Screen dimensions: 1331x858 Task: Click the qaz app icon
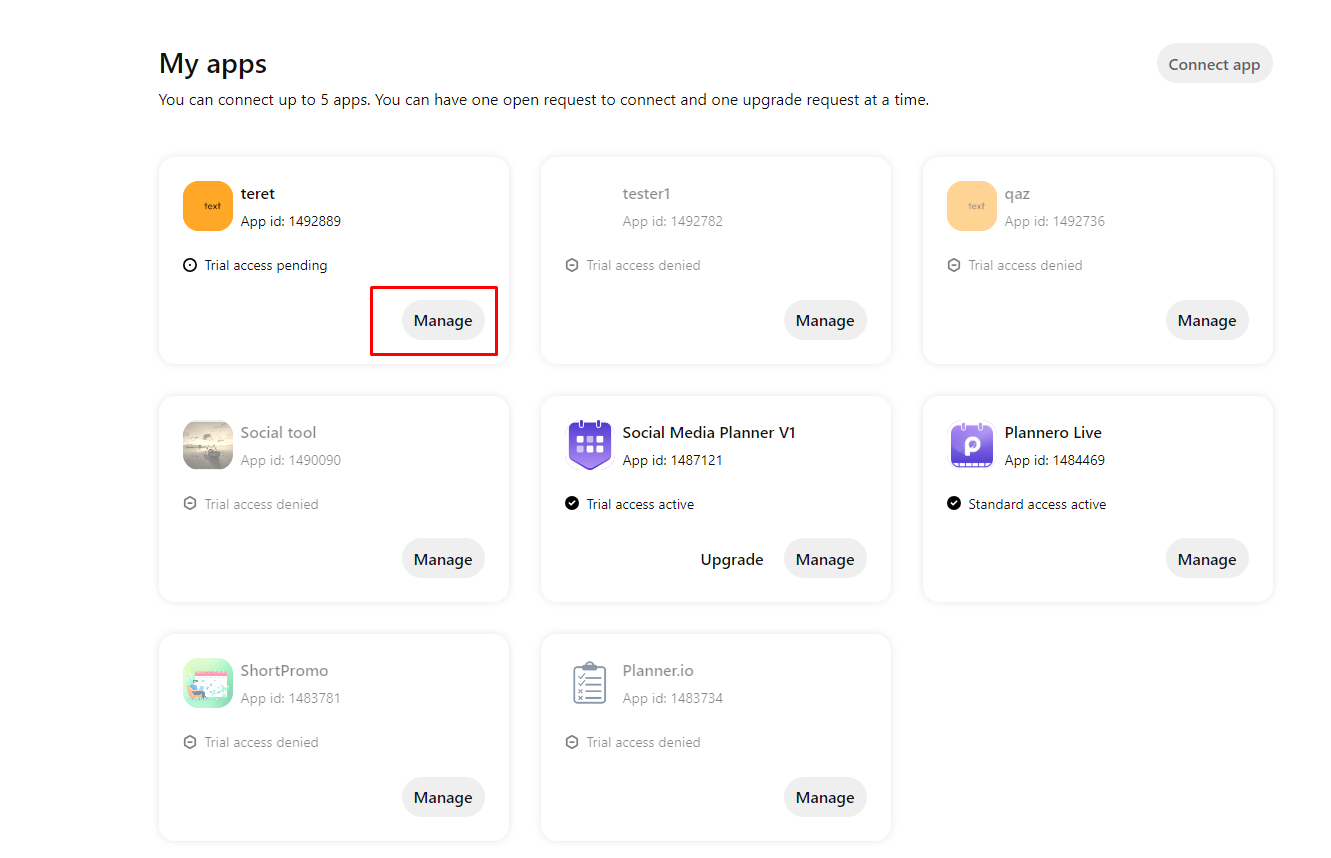coord(971,206)
